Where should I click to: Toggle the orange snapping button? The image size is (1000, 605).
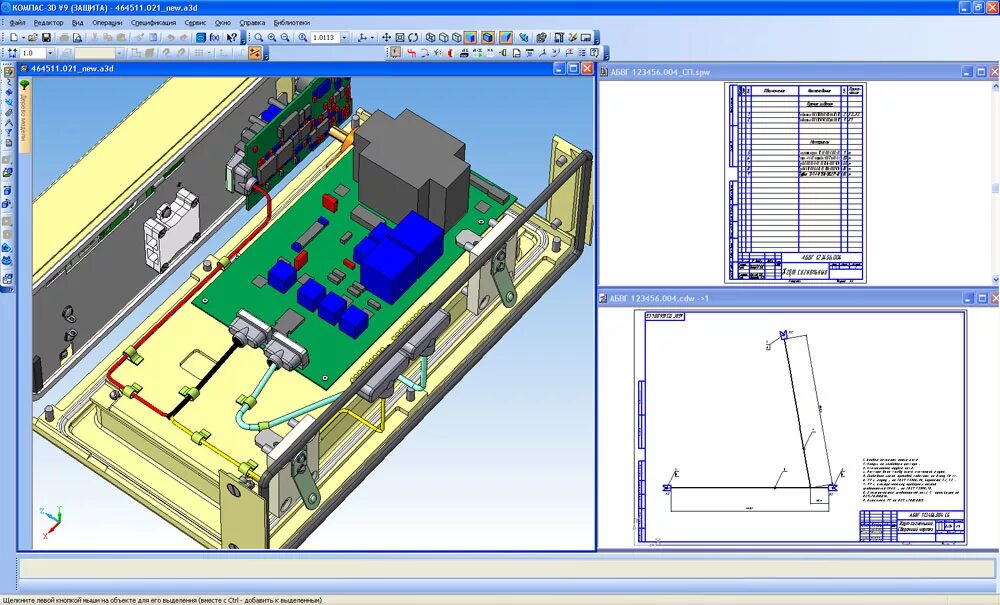tap(254, 53)
